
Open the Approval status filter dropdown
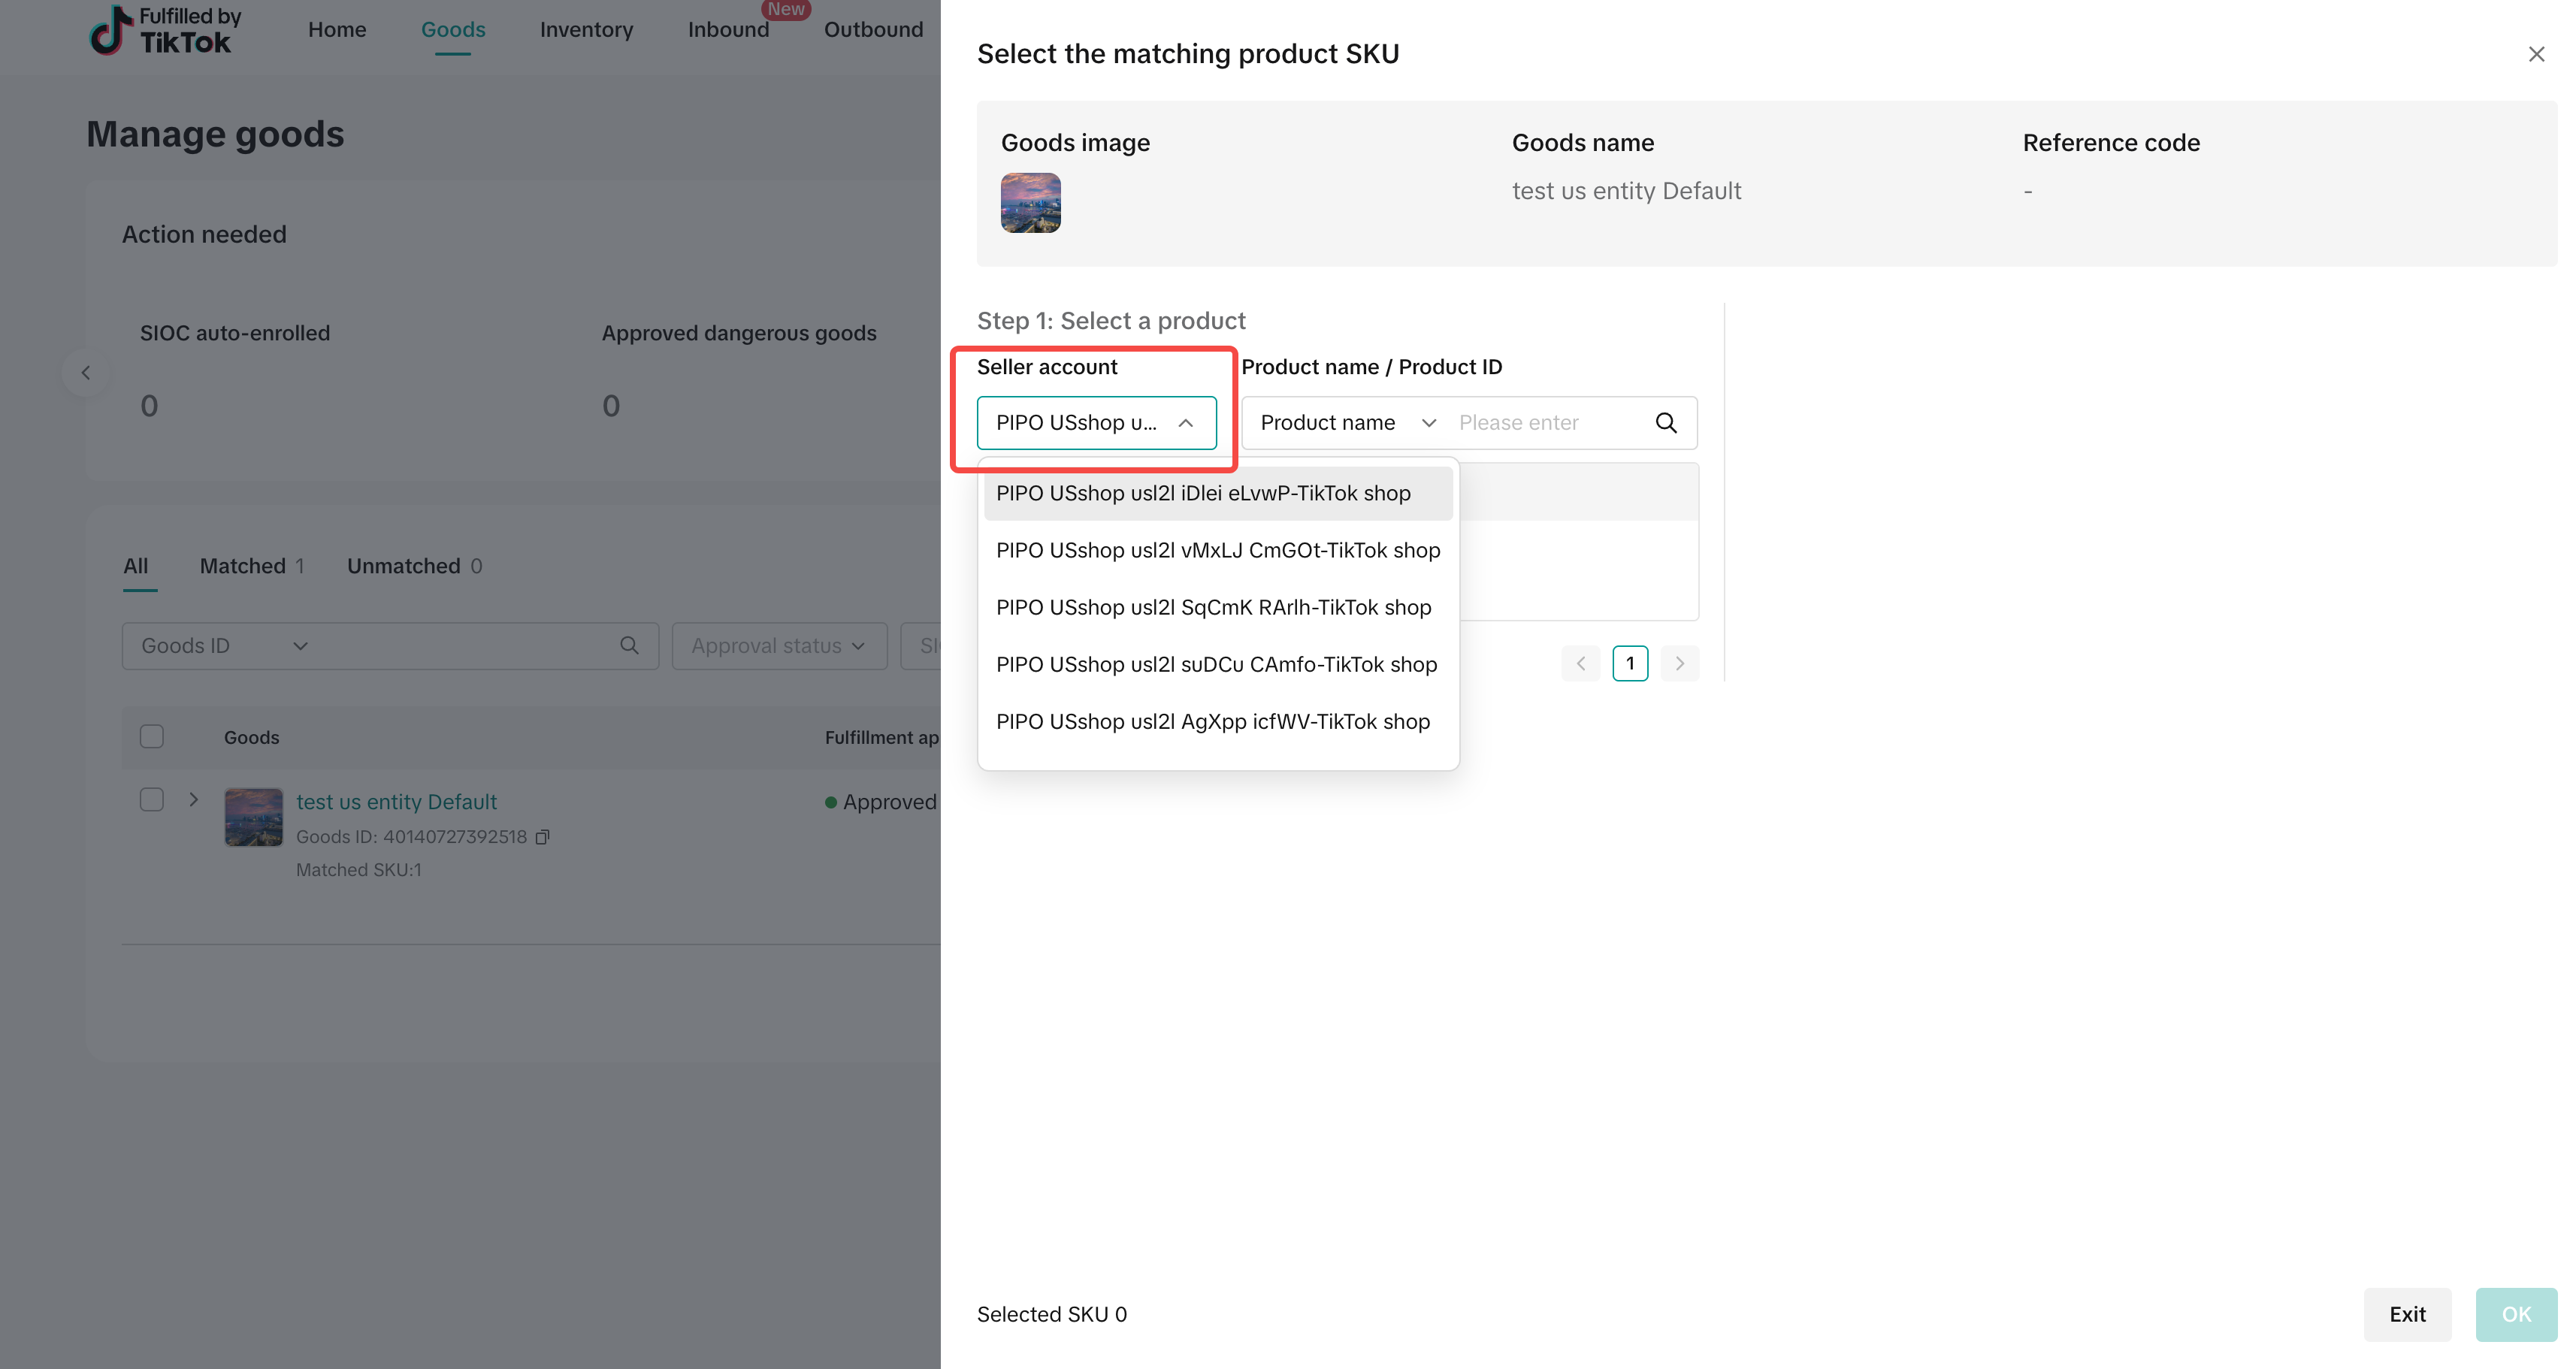778,646
